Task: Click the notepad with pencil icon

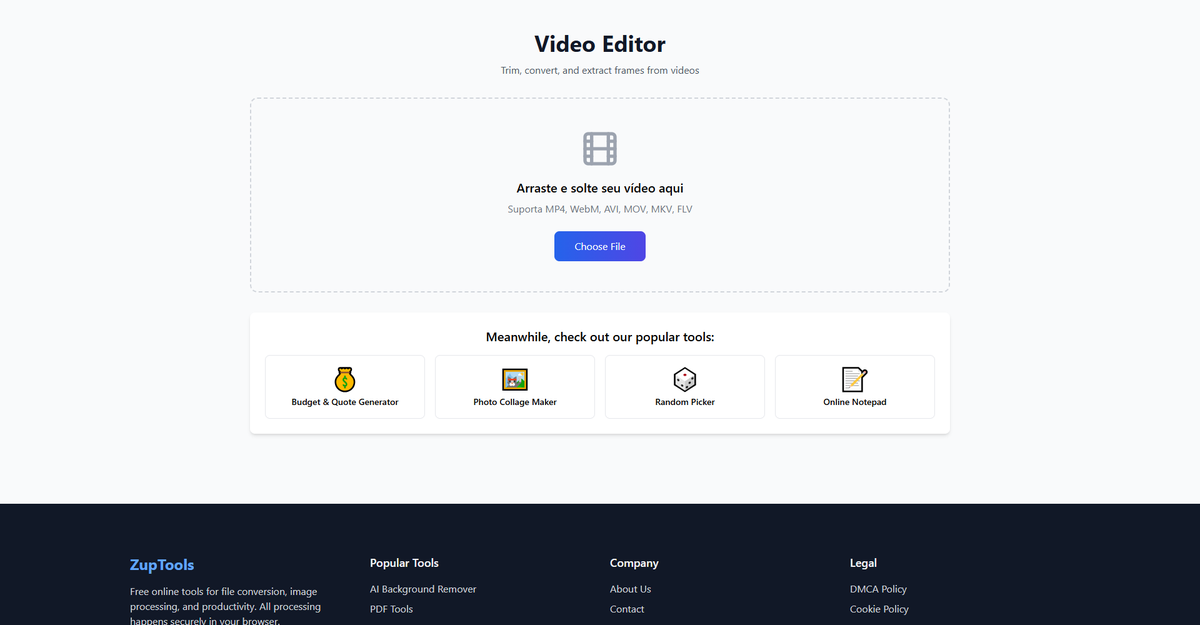Action: click(x=855, y=380)
